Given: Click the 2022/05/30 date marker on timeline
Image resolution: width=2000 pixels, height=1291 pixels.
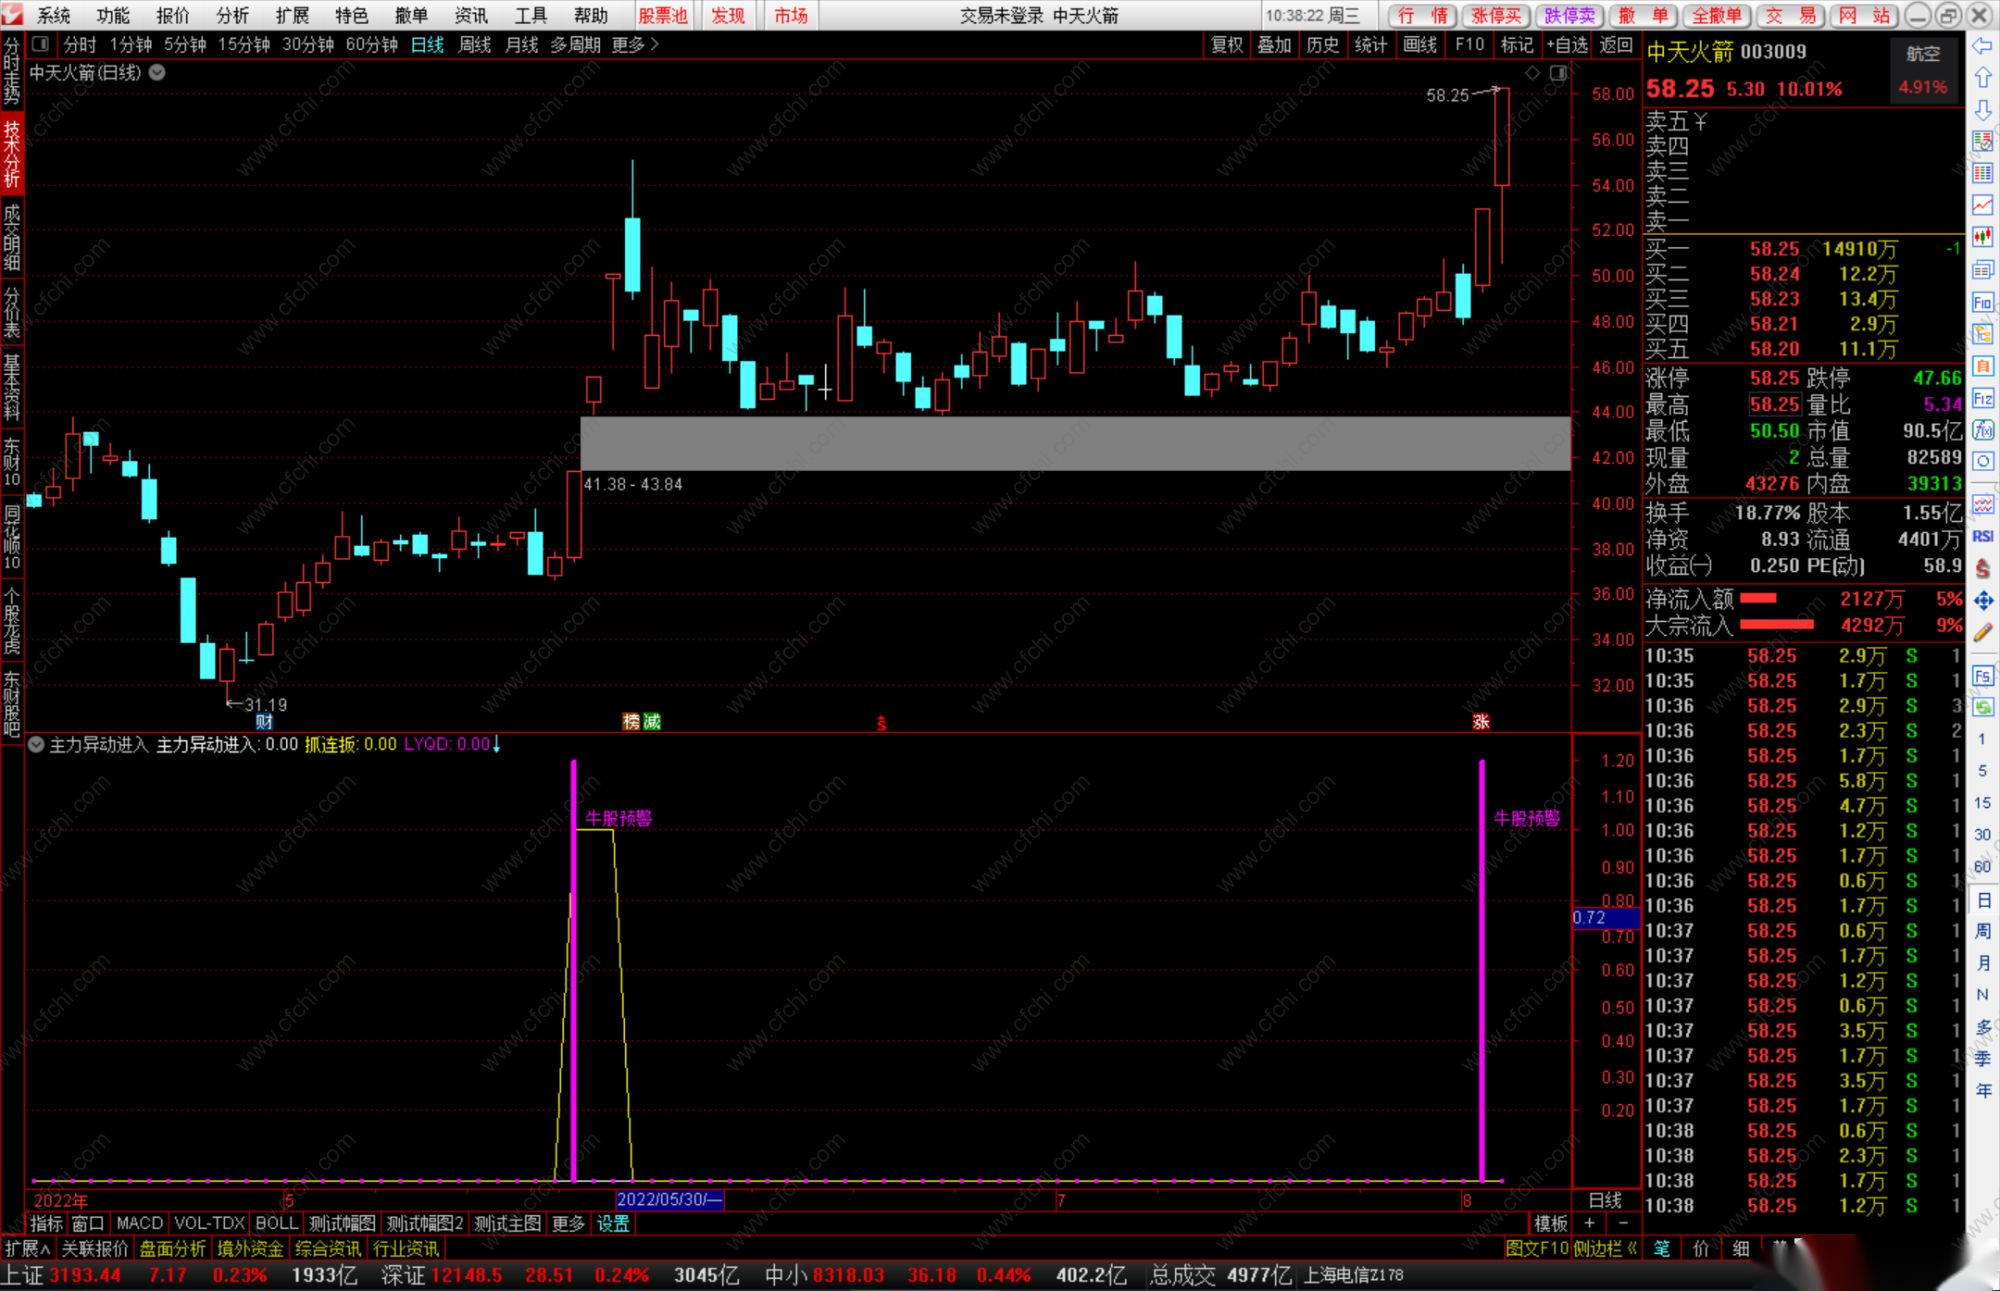Looking at the screenshot, I should [x=668, y=1199].
